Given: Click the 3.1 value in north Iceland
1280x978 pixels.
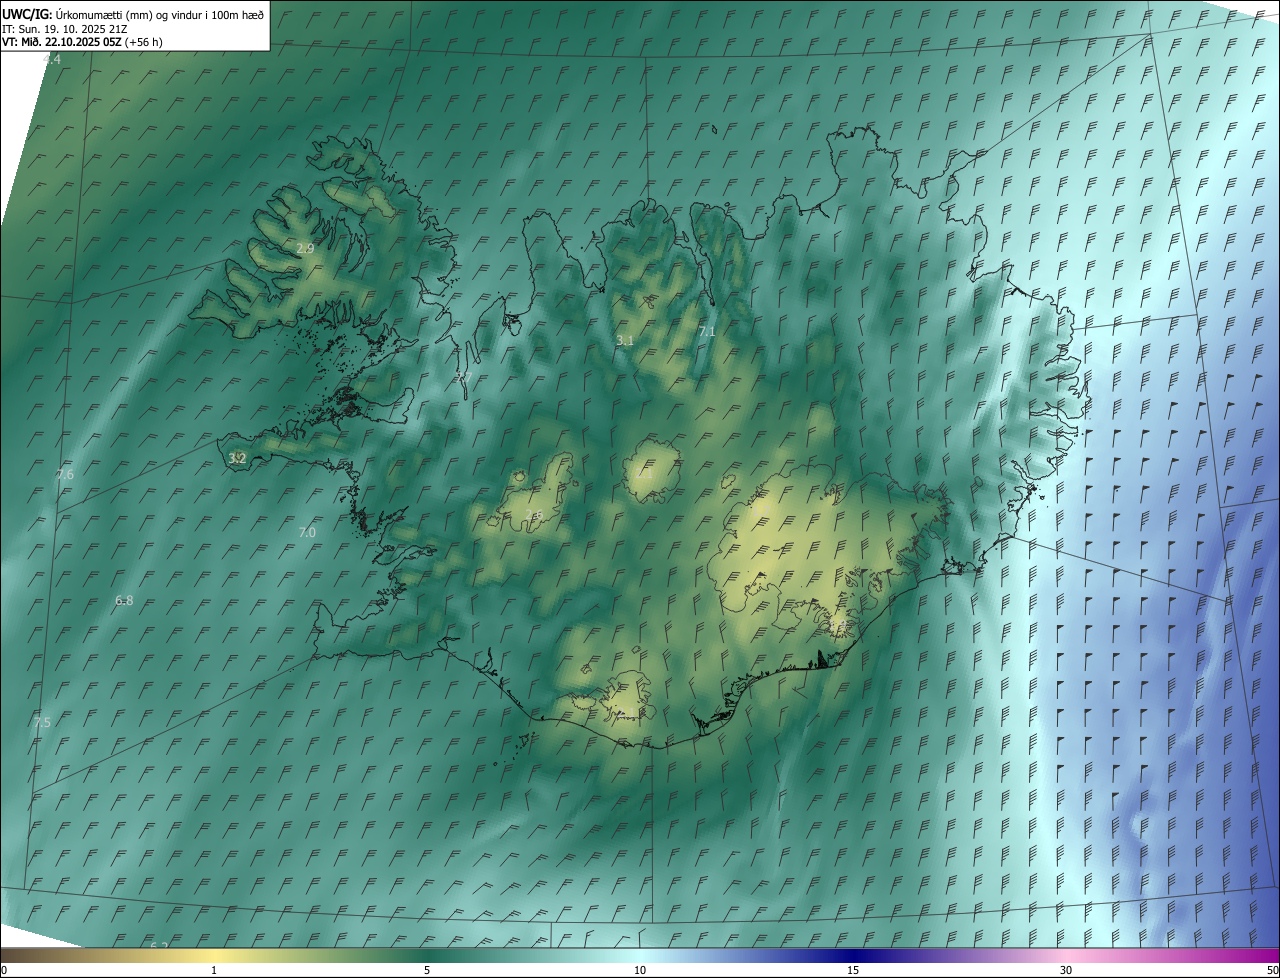Looking at the screenshot, I should point(625,341).
